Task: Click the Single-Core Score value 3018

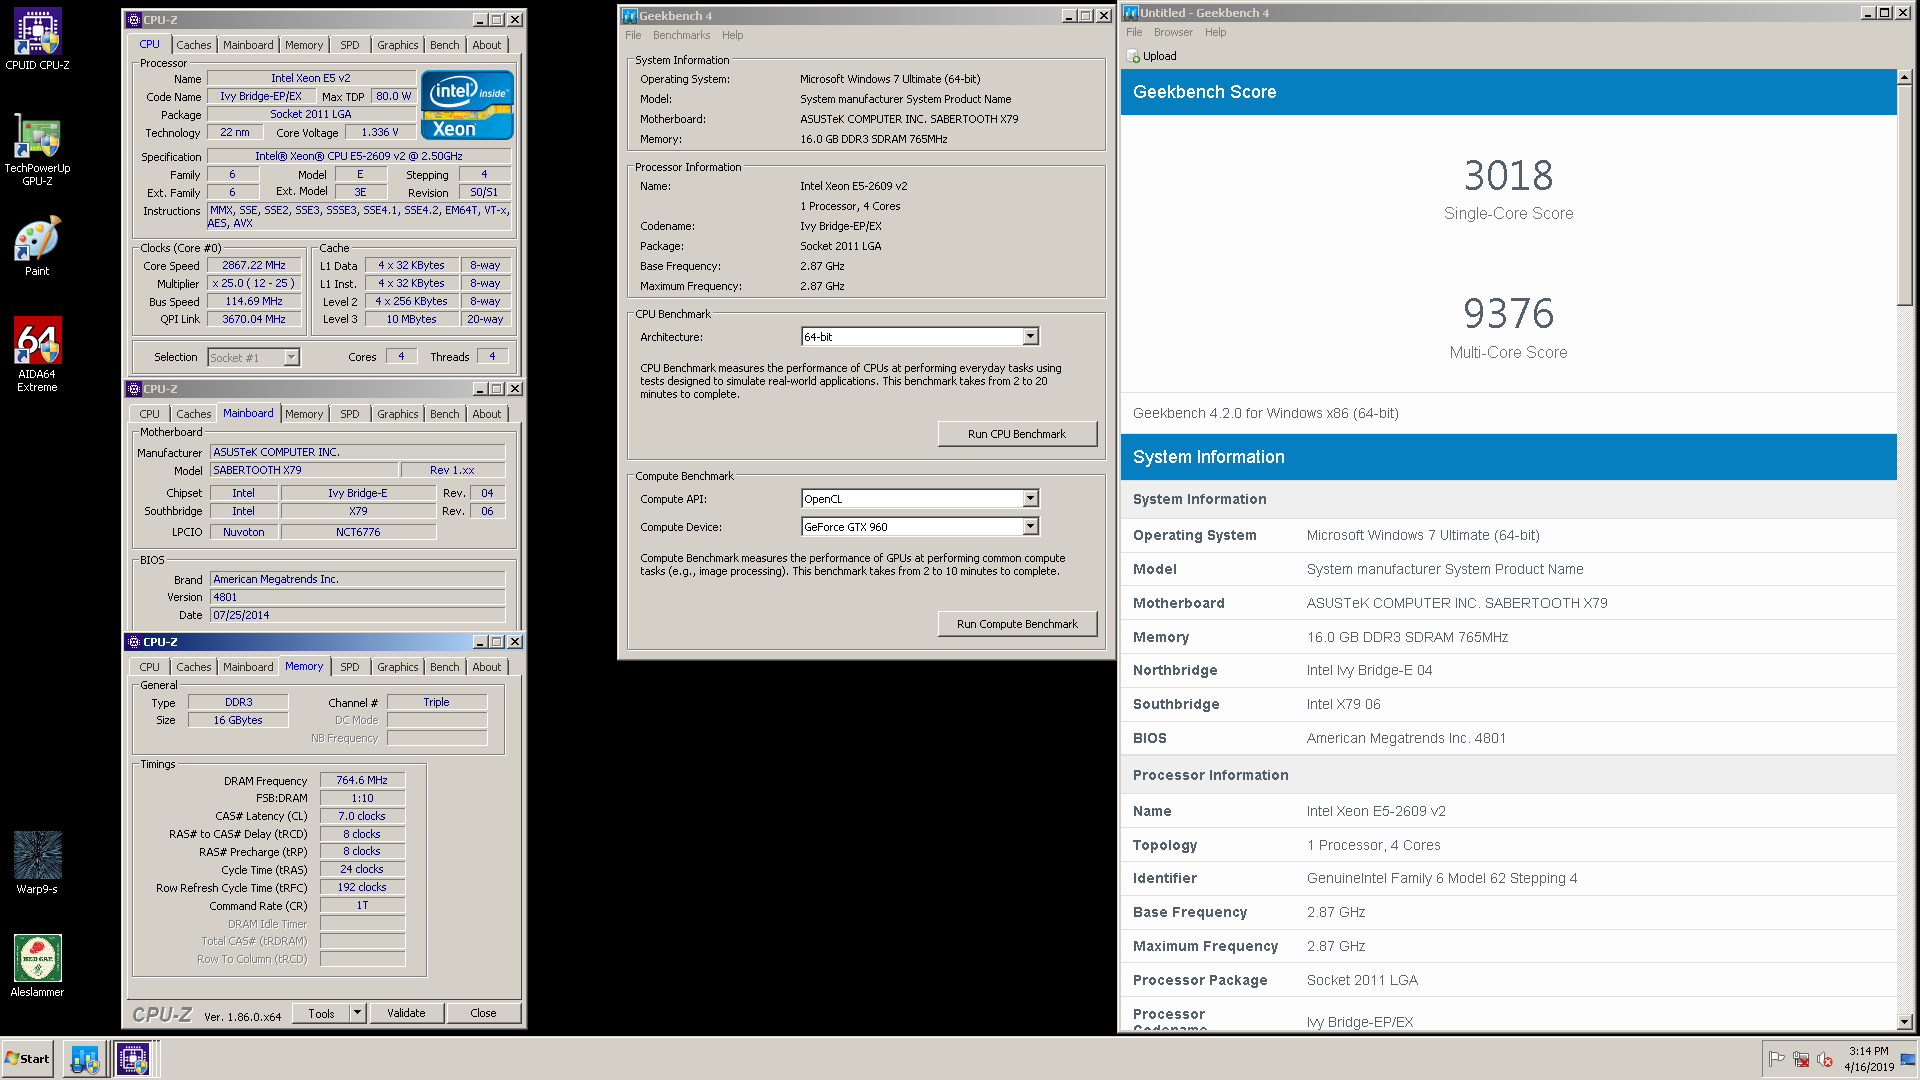Action: click(x=1508, y=176)
